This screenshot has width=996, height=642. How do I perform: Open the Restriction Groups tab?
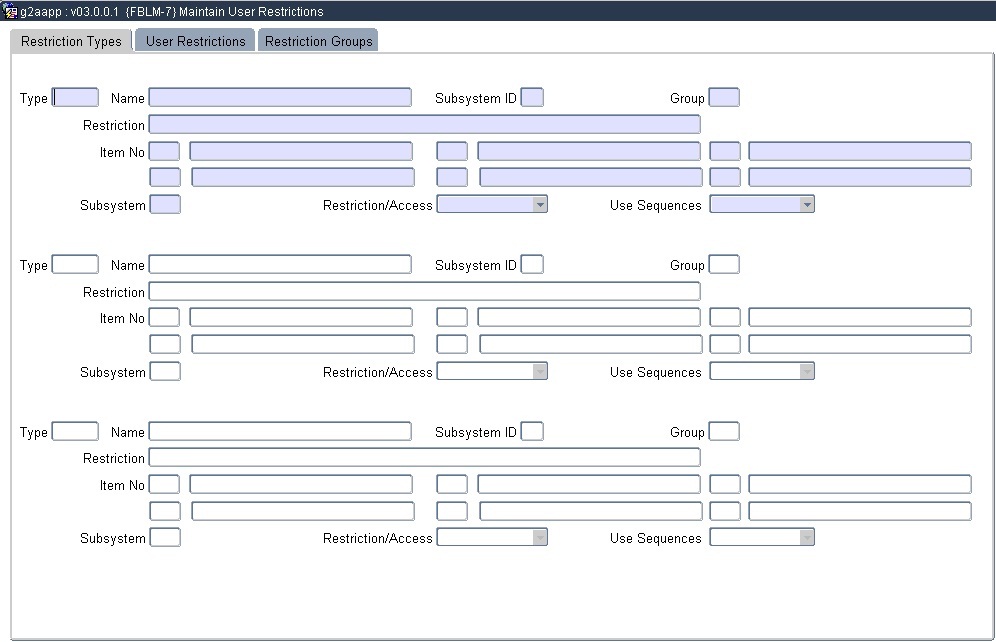pyautogui.click(x=318, y=41)
